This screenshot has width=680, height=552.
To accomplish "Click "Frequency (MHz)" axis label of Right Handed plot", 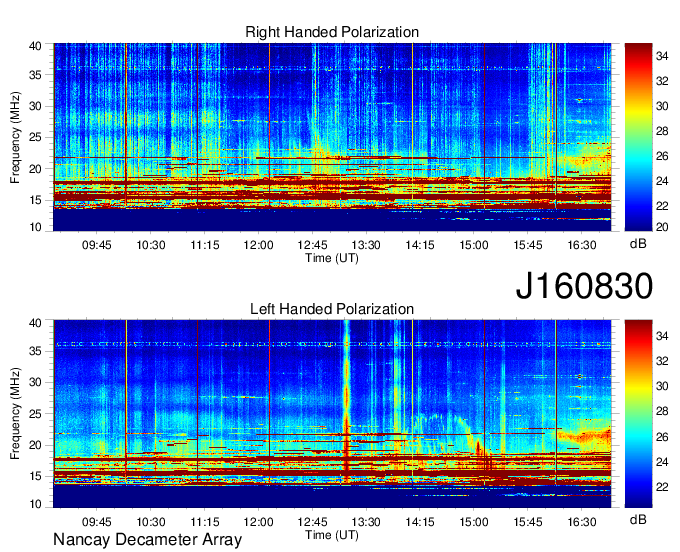I will tap(15, 137).
